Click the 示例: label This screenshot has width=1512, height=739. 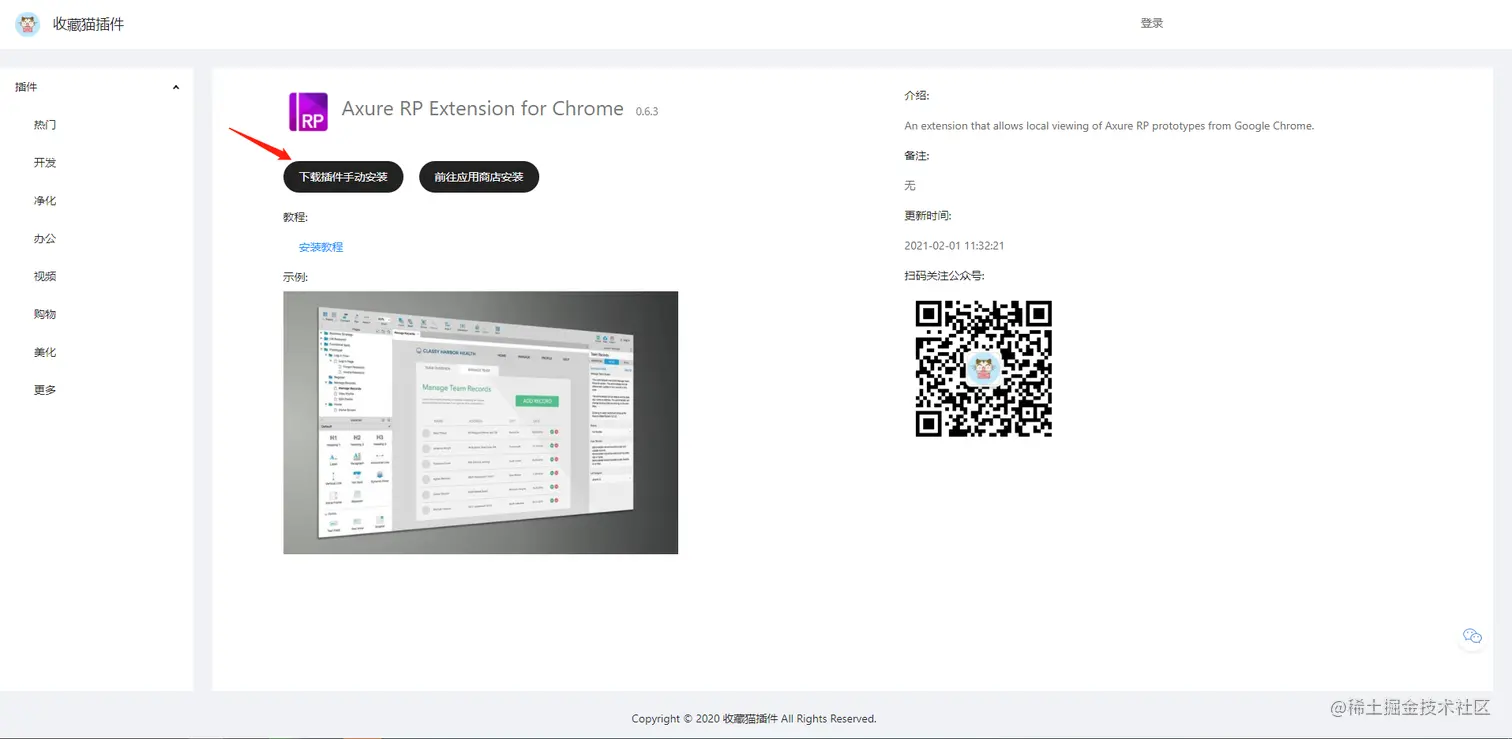(x=296, y=277)
